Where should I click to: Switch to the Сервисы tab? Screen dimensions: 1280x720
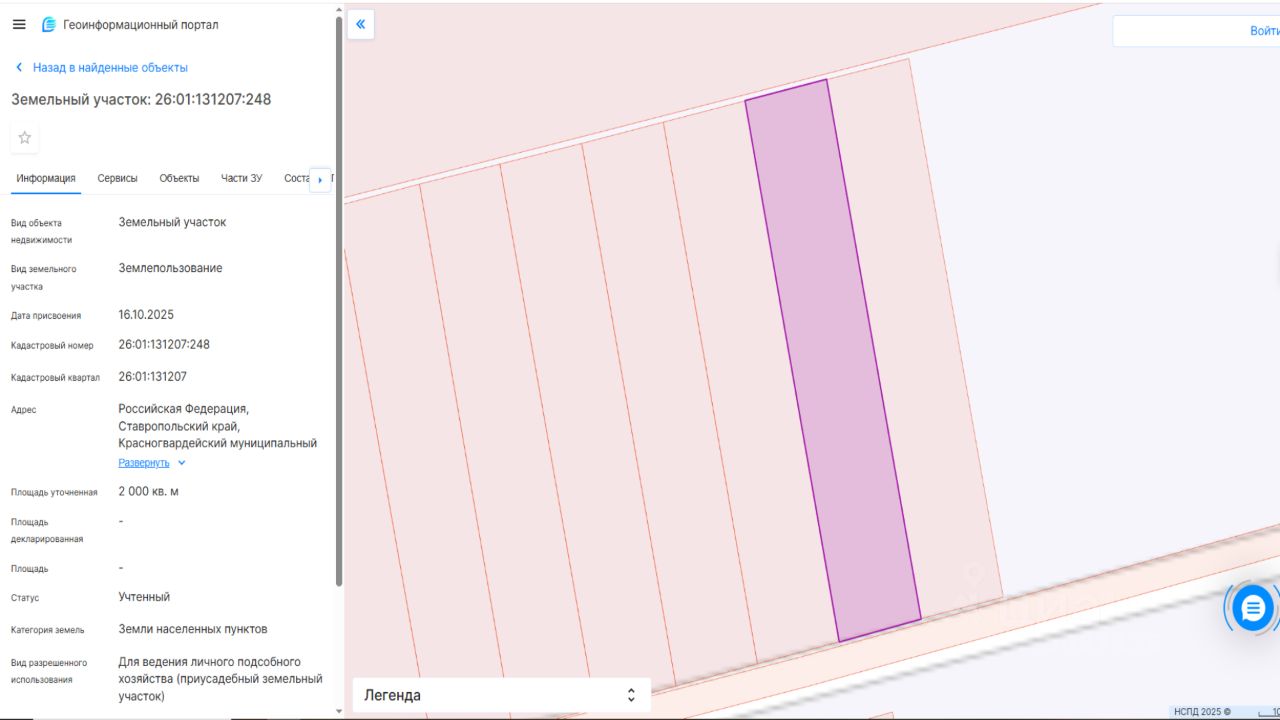point(117,178)
